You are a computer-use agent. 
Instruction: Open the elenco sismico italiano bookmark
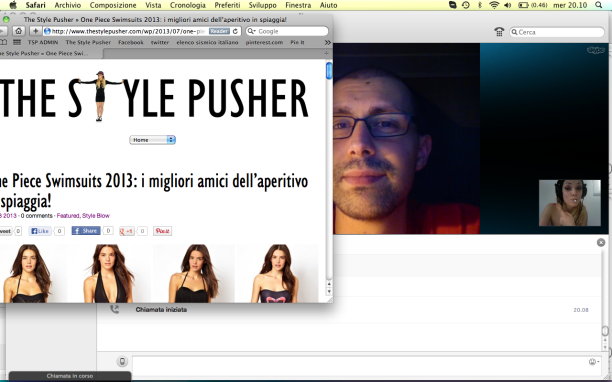tap(207, 42)
